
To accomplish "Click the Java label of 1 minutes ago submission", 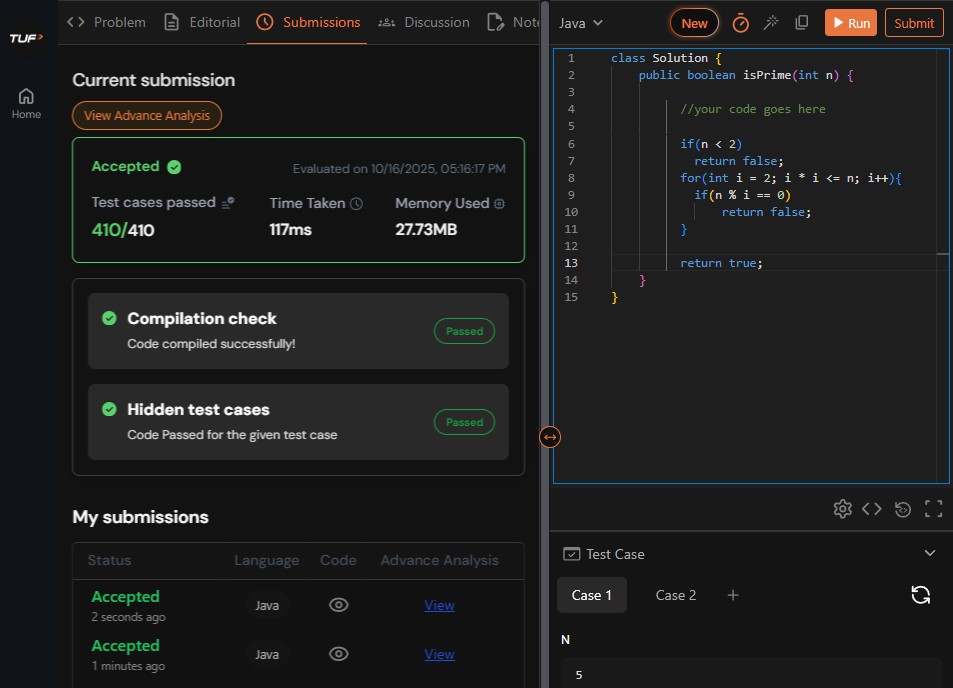I will (267, 655).
